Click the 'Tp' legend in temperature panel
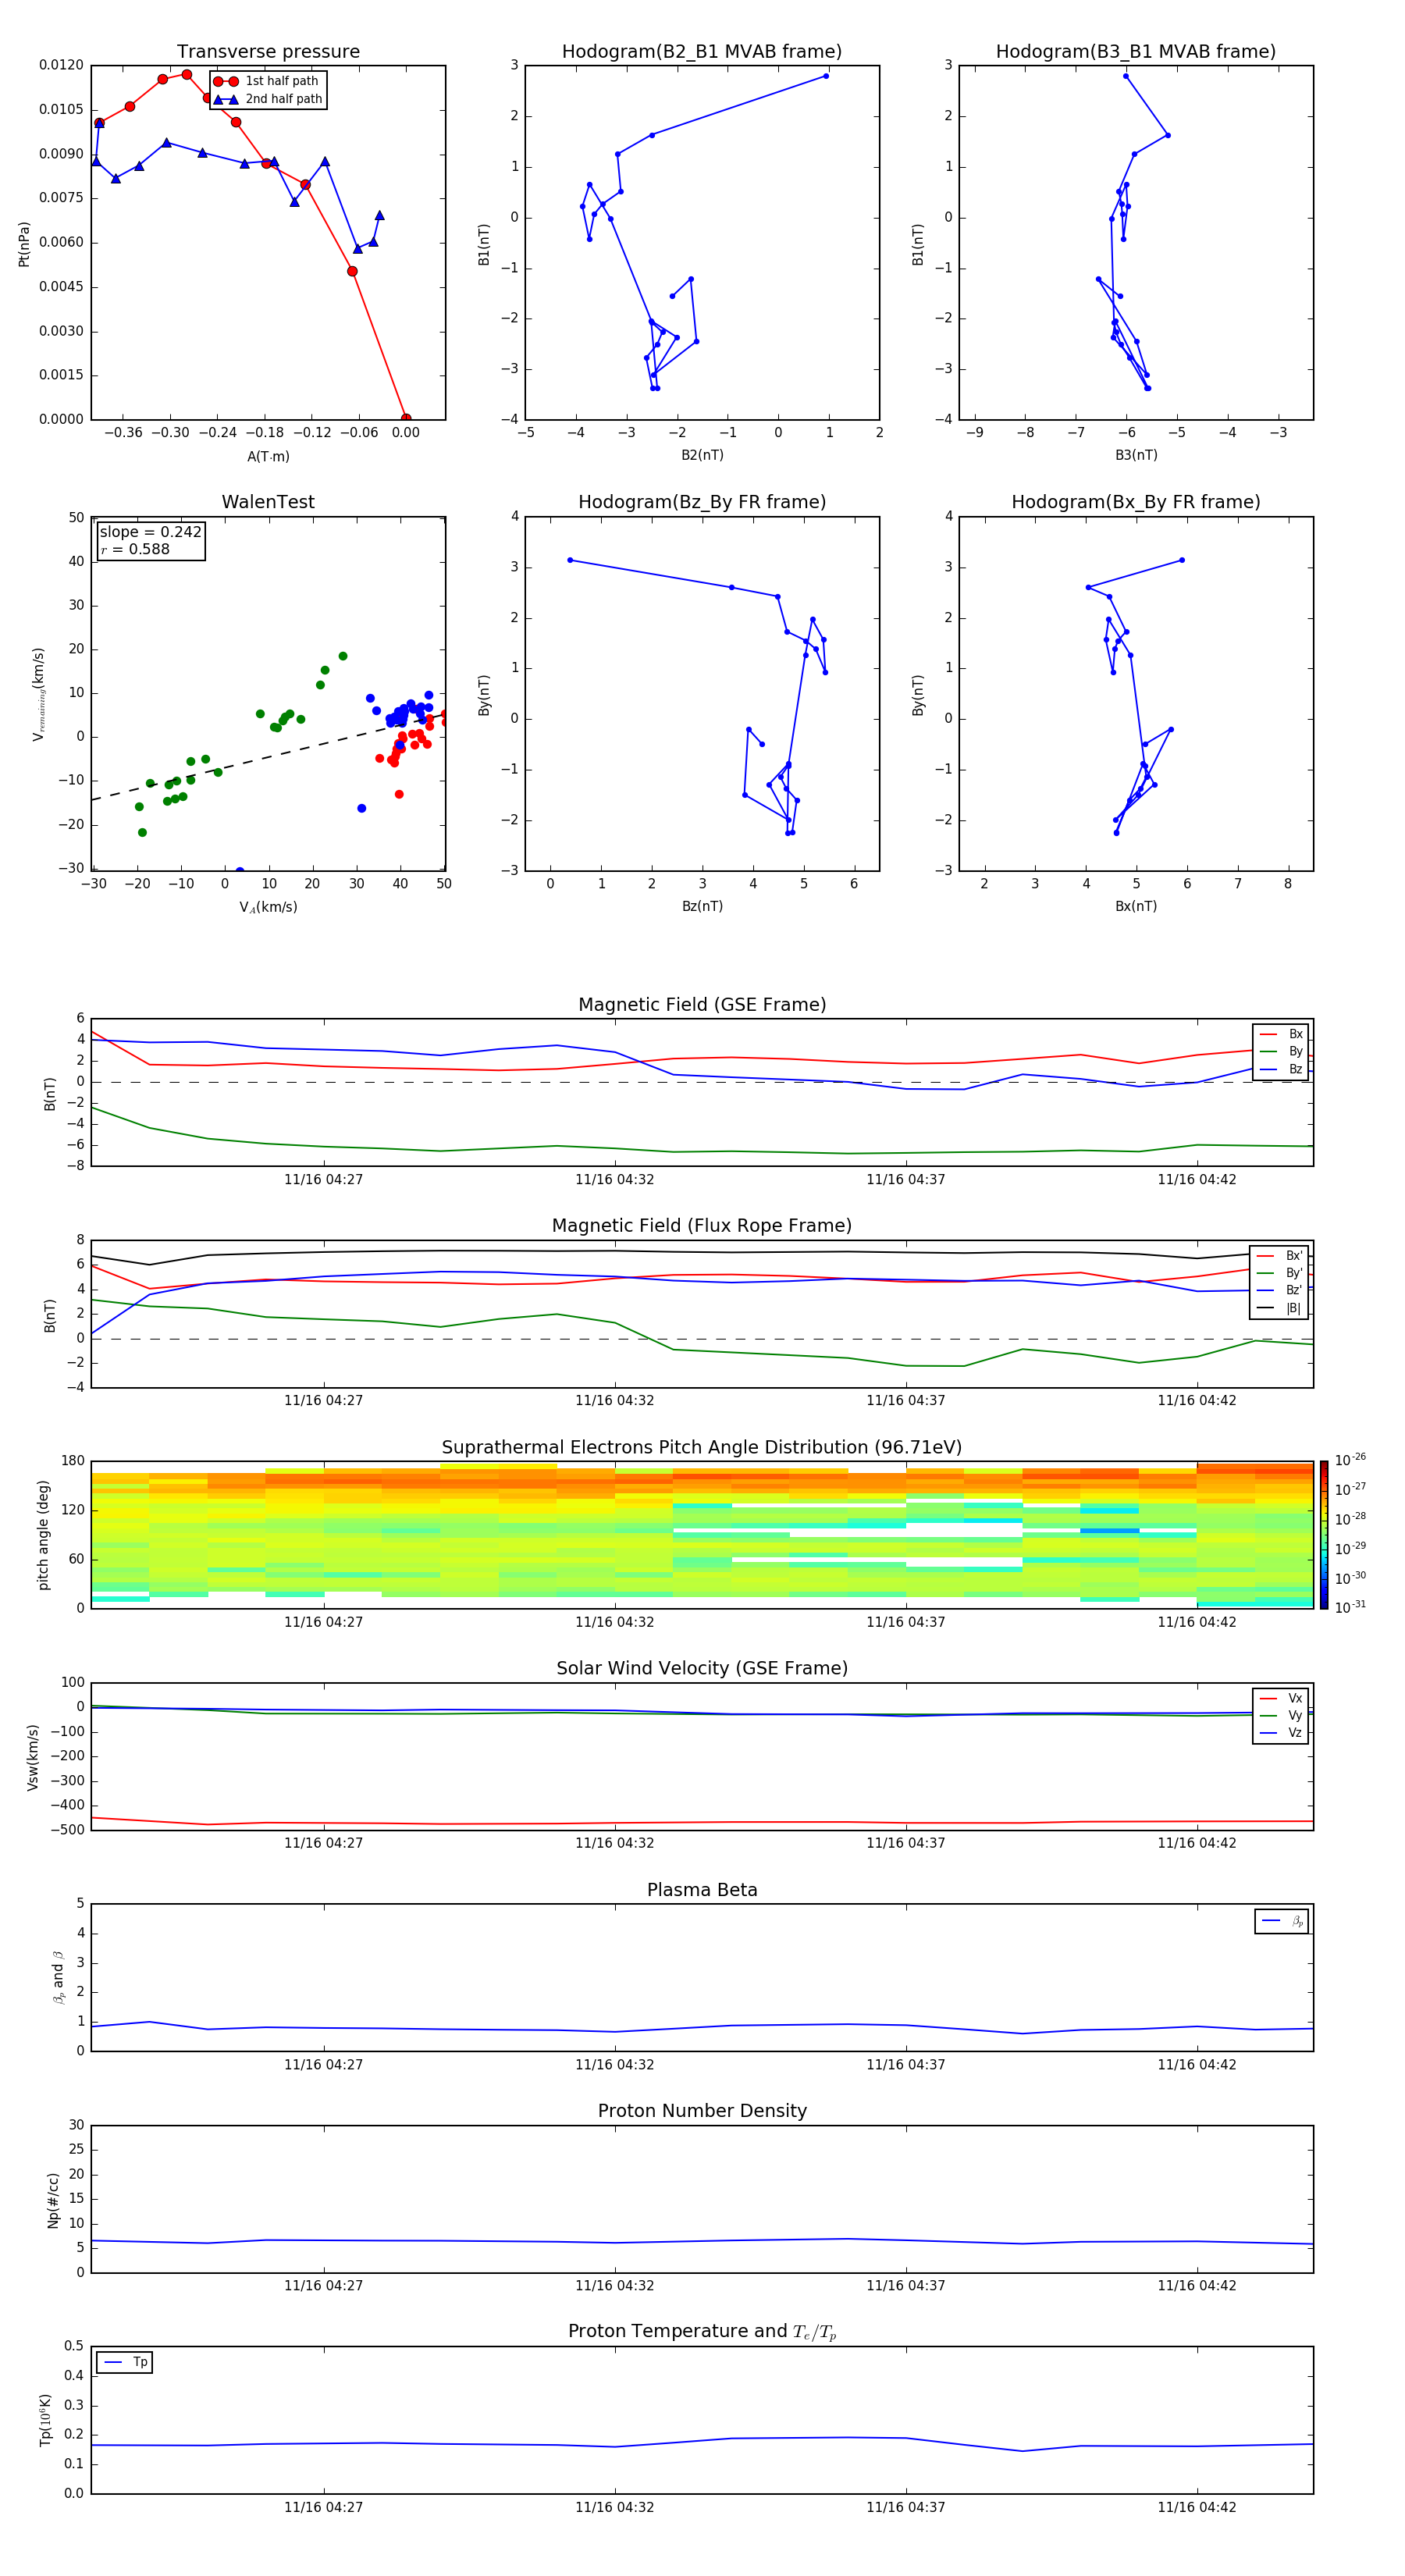This screenshot has width=1405, height=2576. pos(125,2362)
